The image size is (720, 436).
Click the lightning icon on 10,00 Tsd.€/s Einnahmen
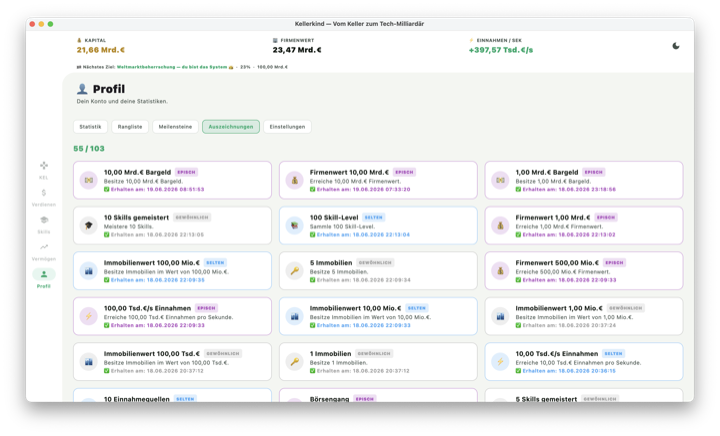[501, 362]
